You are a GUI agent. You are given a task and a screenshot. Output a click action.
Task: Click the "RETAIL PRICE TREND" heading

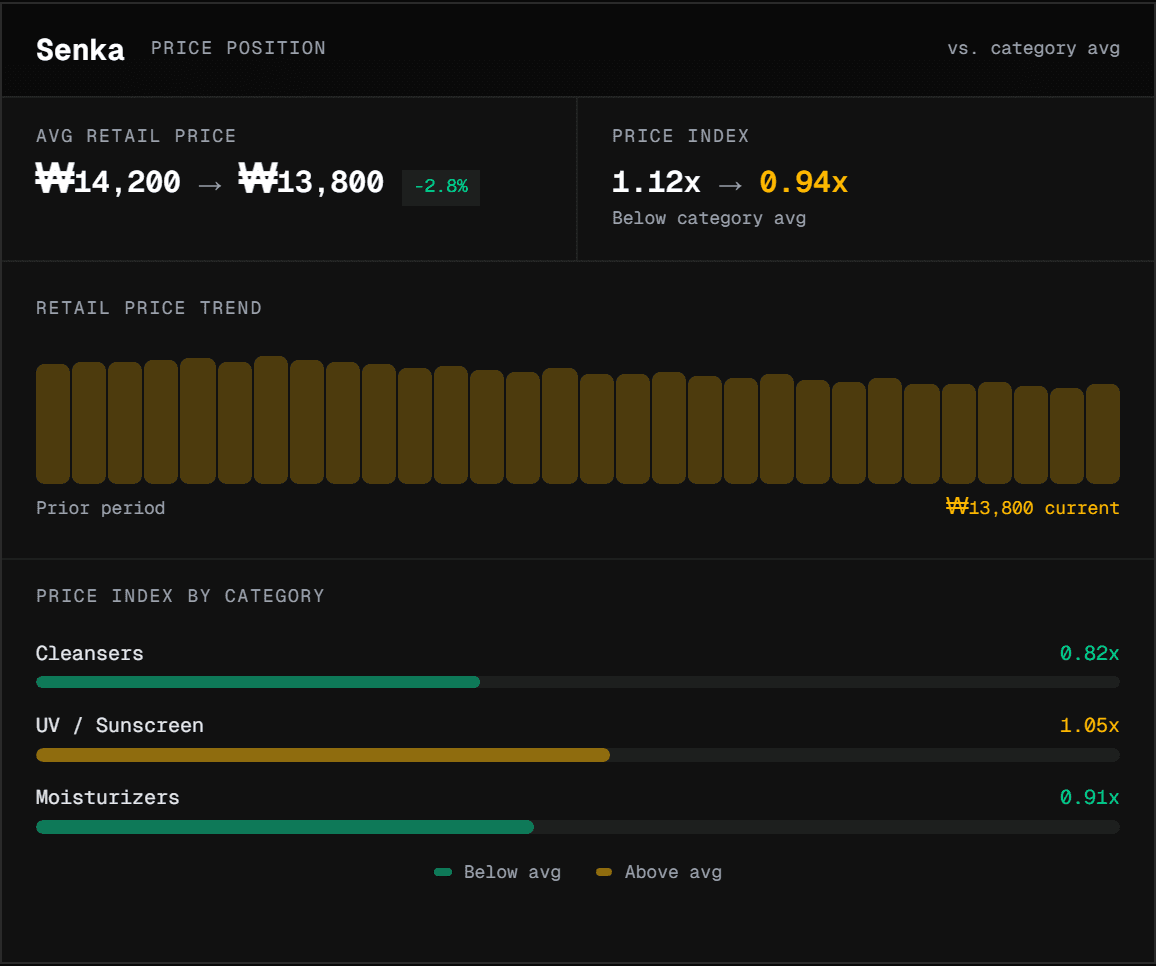[149, 307]
